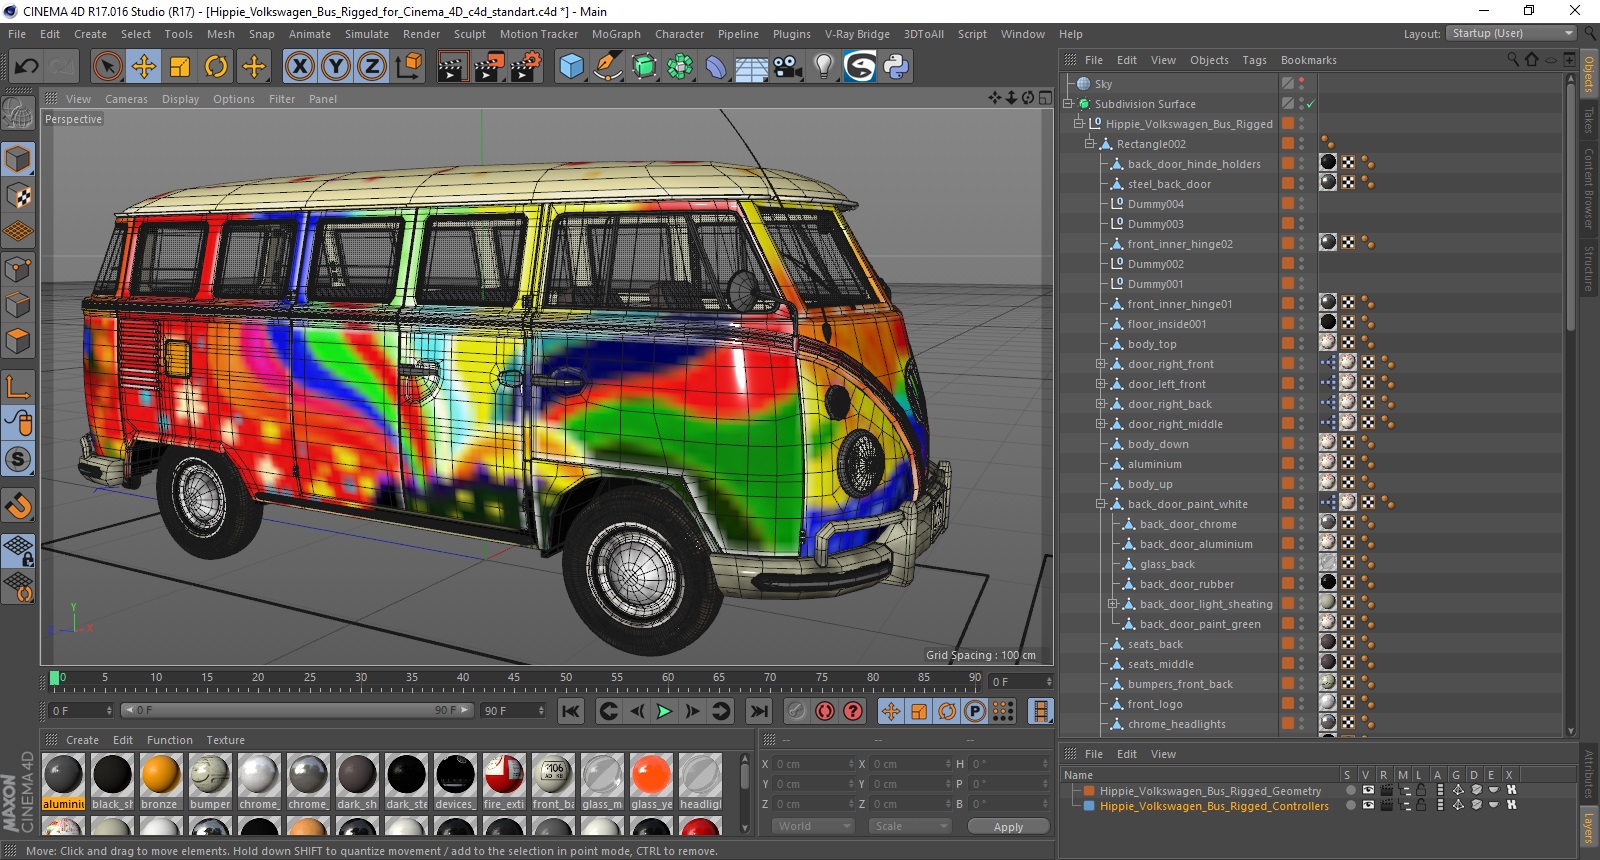Open the Layout Startup dropdown

pos(1512,33)
